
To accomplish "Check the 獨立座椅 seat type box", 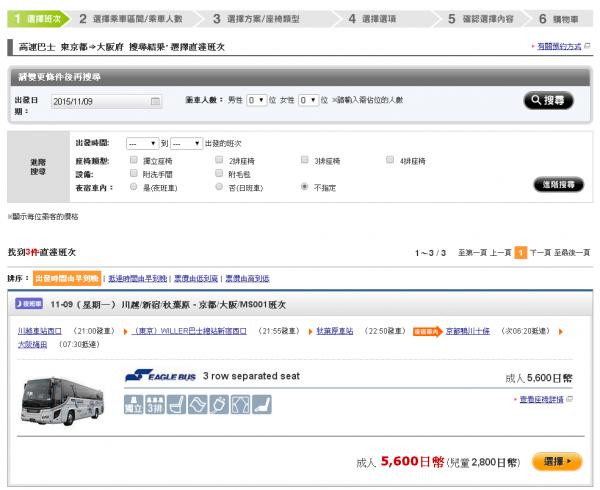I will 134,160.
